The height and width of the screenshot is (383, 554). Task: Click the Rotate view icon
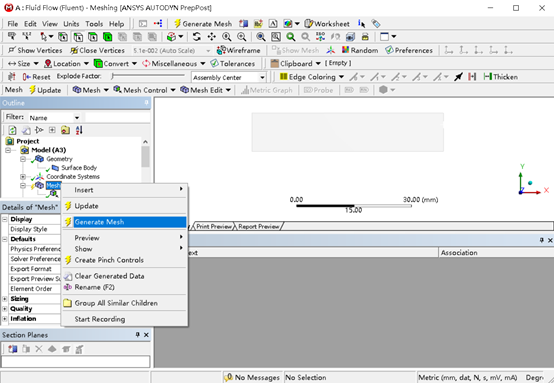coord(197,37)
